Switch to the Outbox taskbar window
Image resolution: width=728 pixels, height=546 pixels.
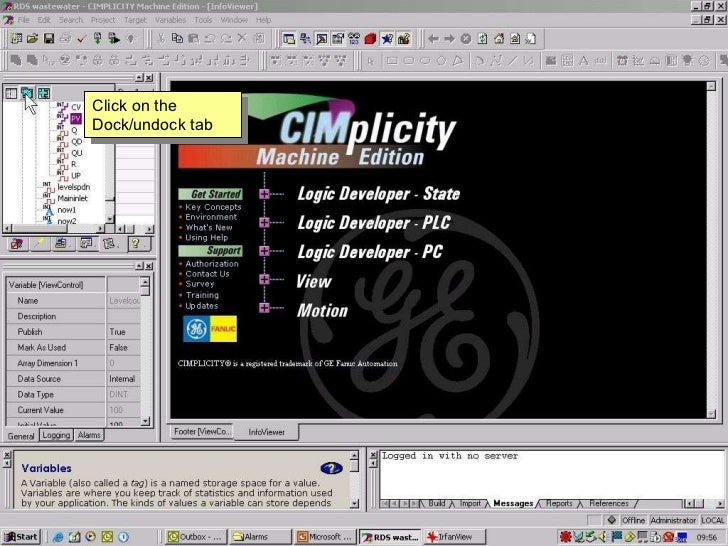[x=196, y=537]
